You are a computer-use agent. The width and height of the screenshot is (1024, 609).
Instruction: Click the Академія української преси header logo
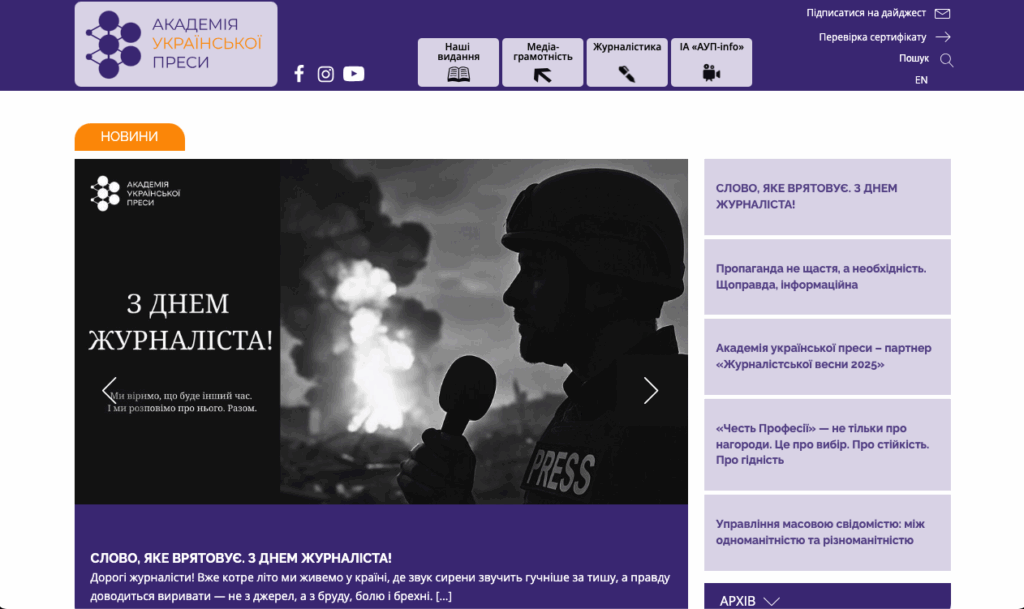[176, 44]
